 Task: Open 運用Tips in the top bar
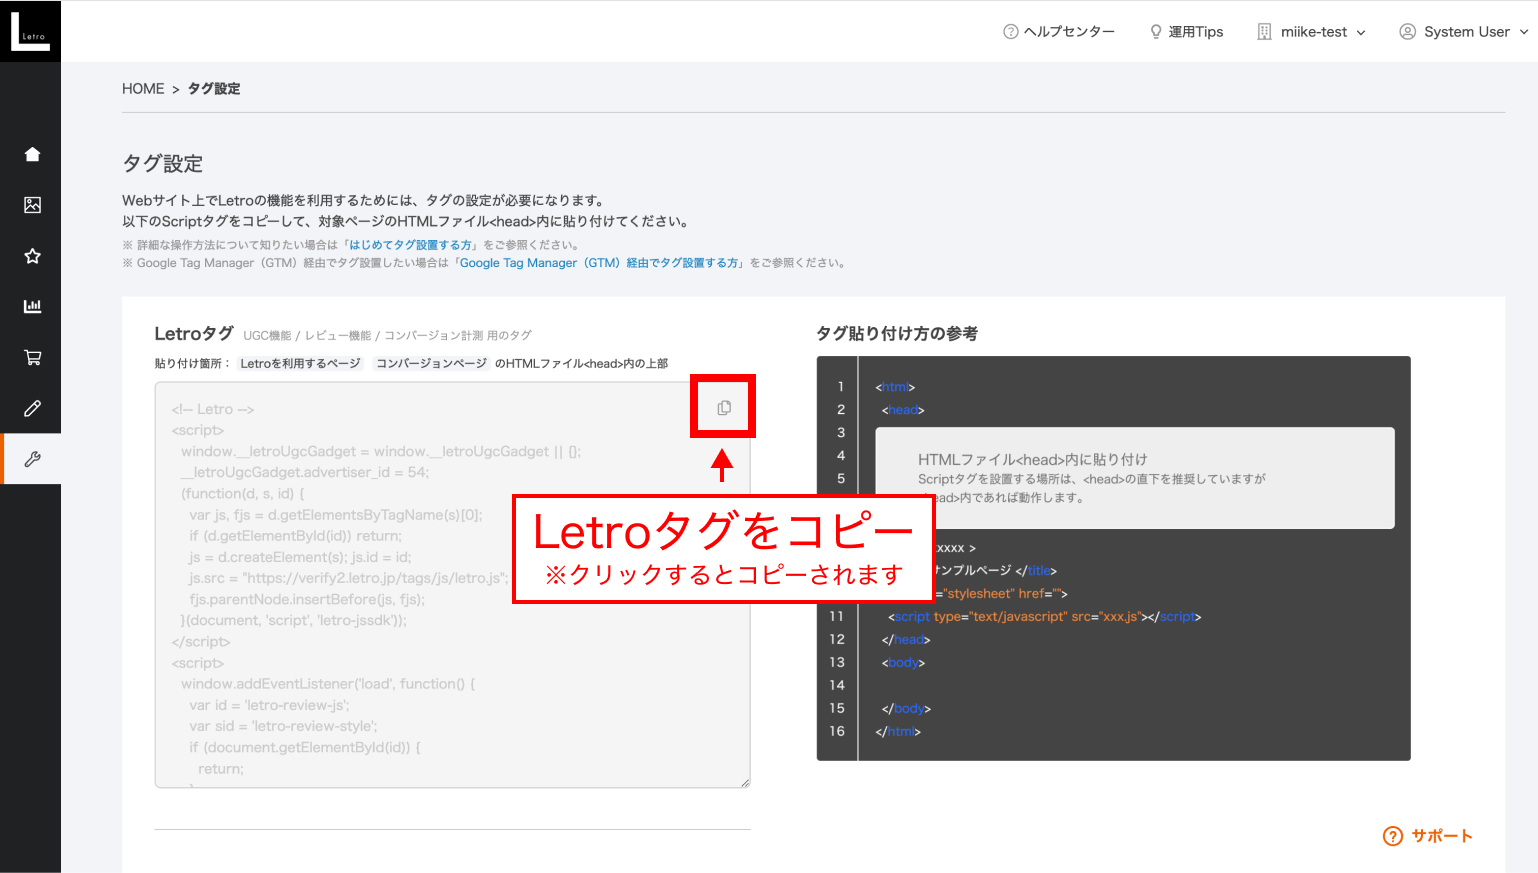point(1186,32)
